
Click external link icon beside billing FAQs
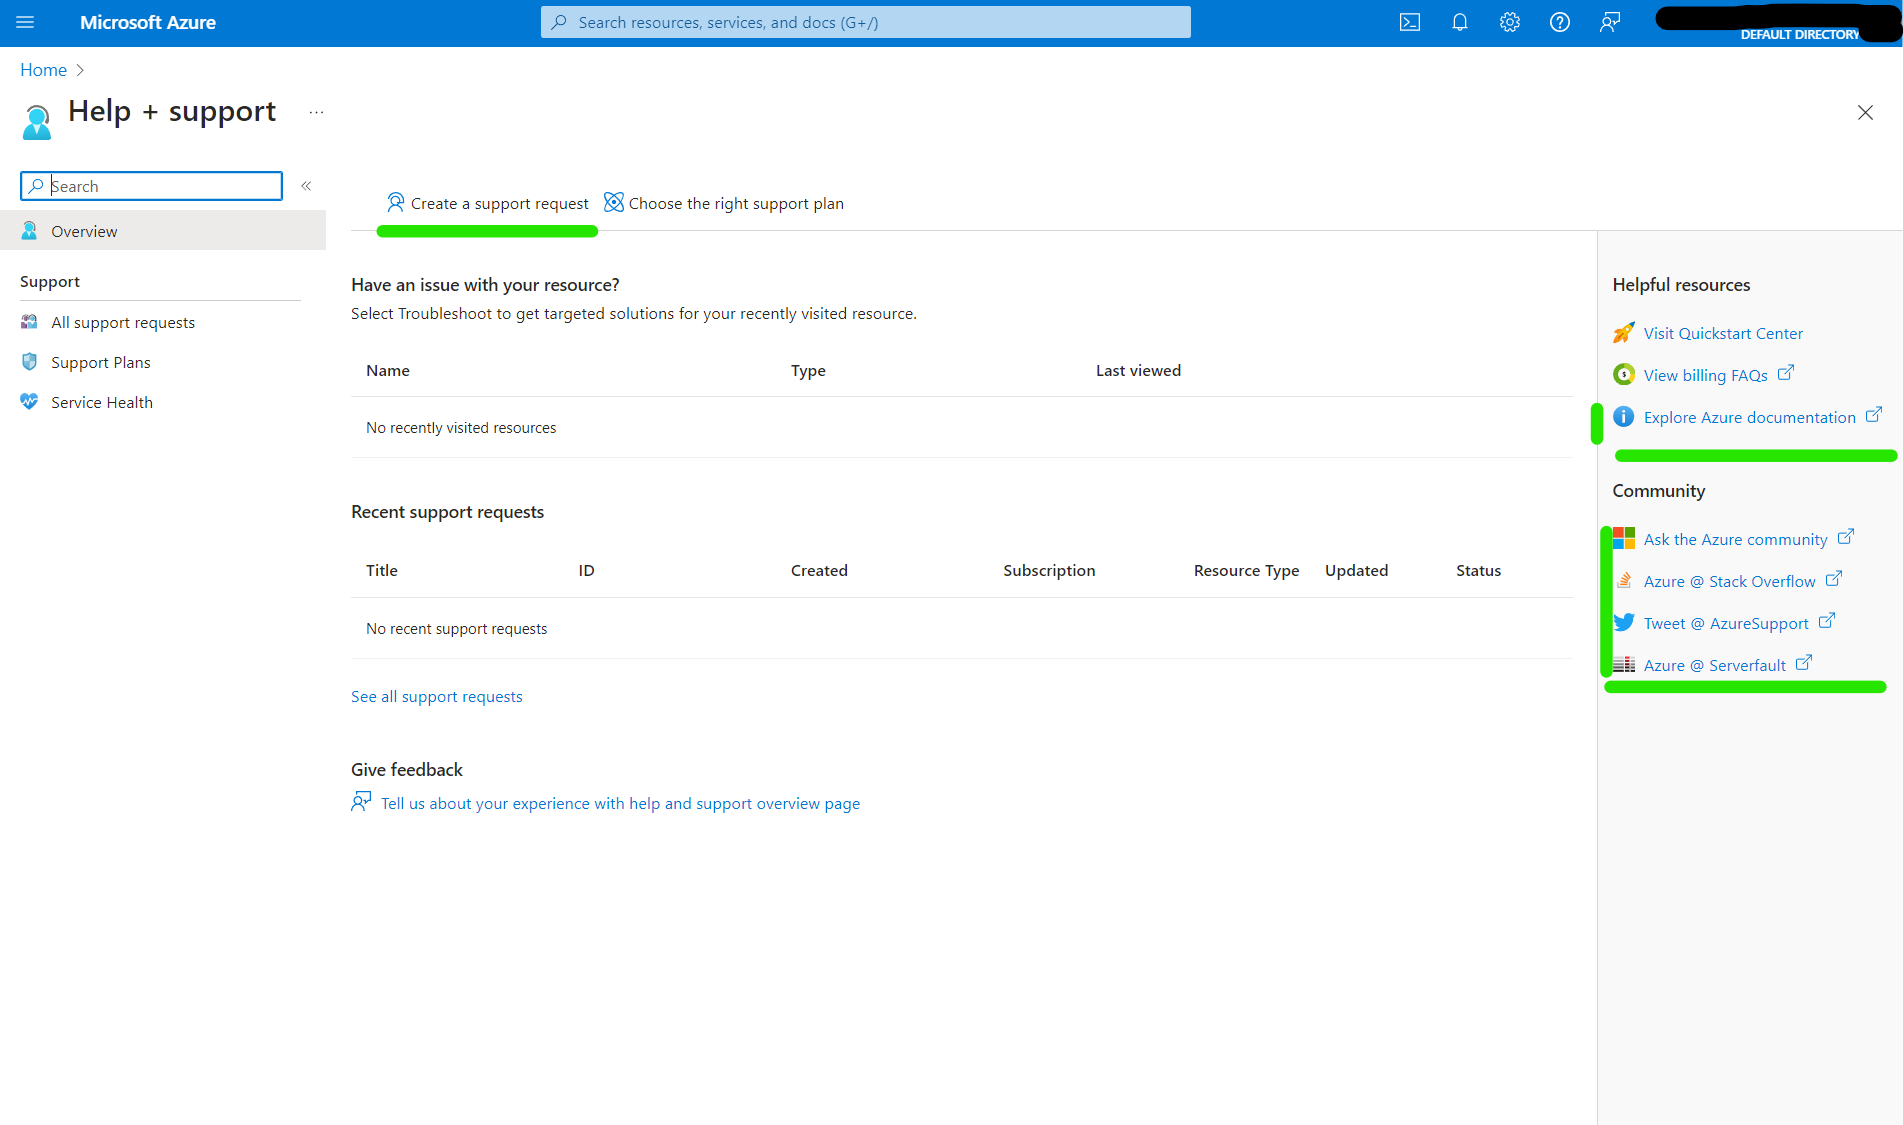[1786, 373]
